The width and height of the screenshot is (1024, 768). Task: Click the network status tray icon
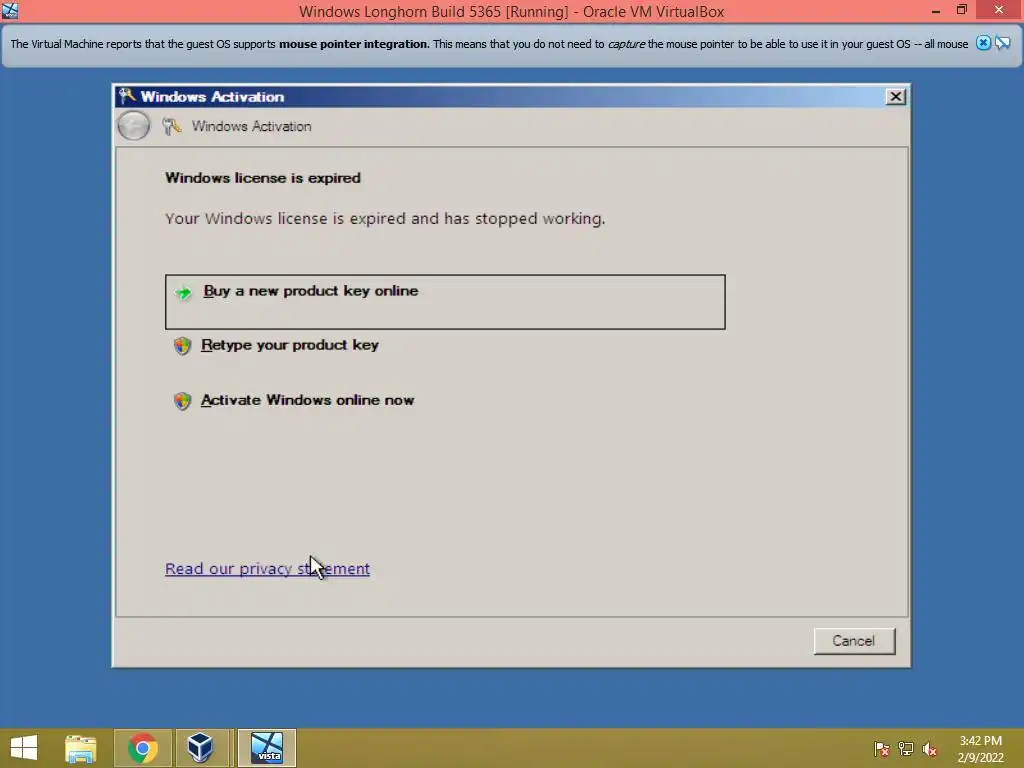pyautogui.click(x=906, y=748)
